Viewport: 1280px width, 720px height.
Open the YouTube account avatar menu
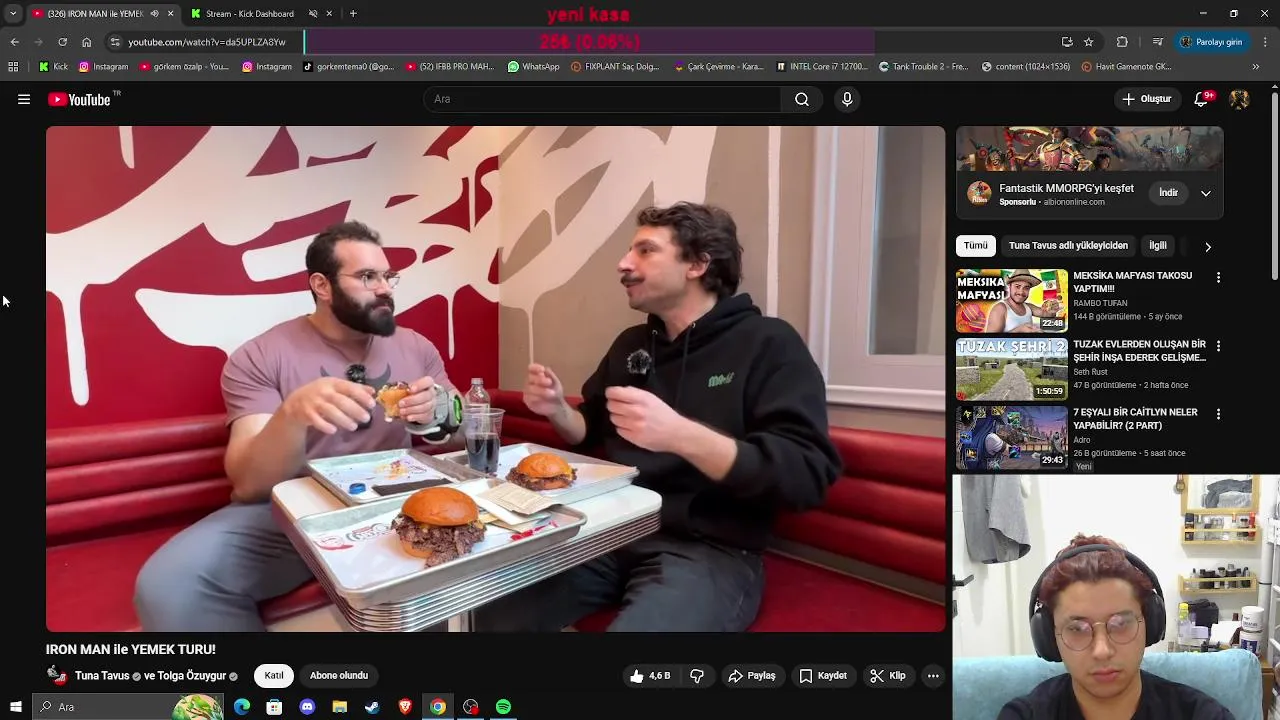(x=1239, y=99)
